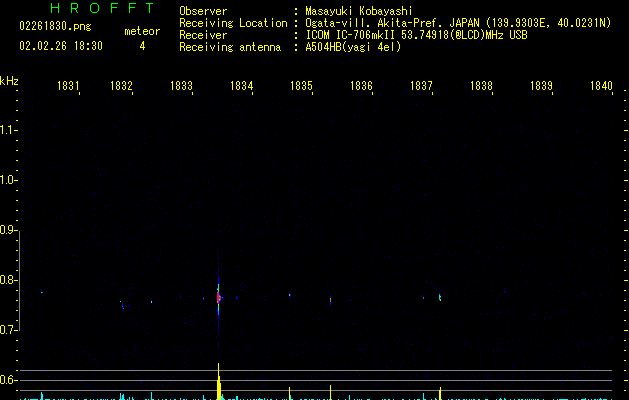Click the faint echo just before 1832
This screenshot has height=400, width=629.
[x=122, y=305]
